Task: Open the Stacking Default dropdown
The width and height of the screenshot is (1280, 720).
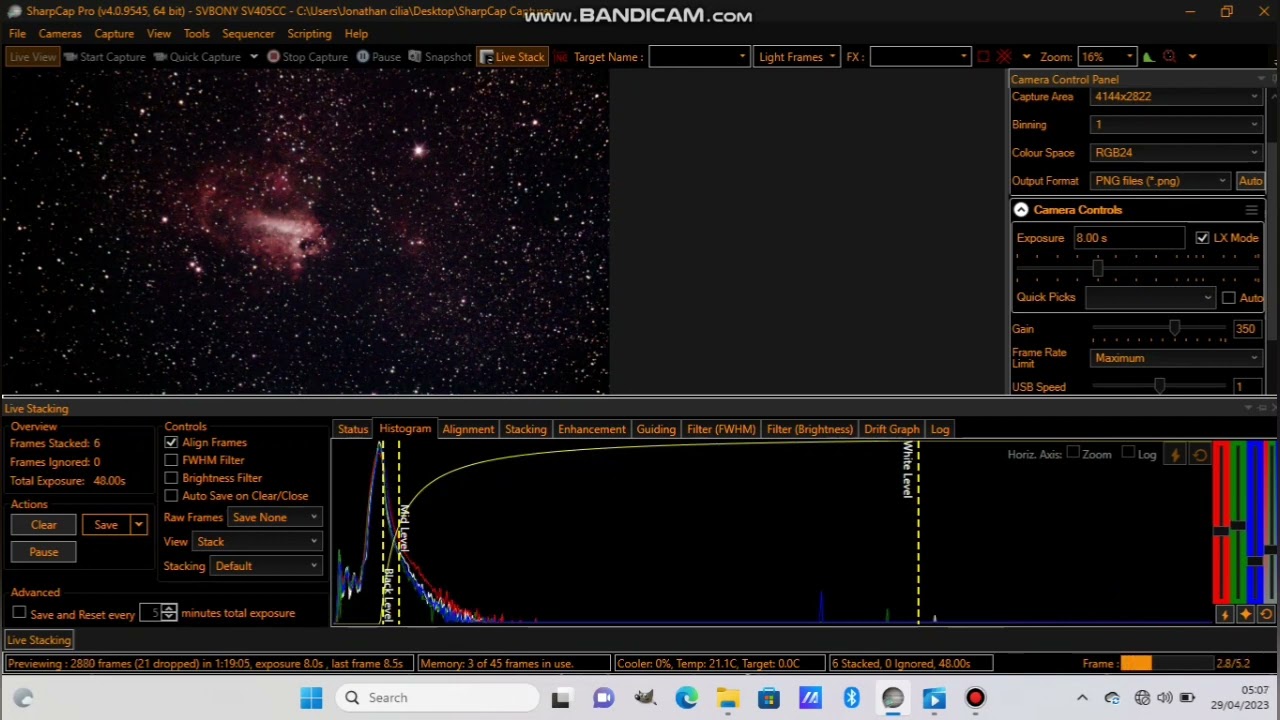Action: (x=265, y=566)
